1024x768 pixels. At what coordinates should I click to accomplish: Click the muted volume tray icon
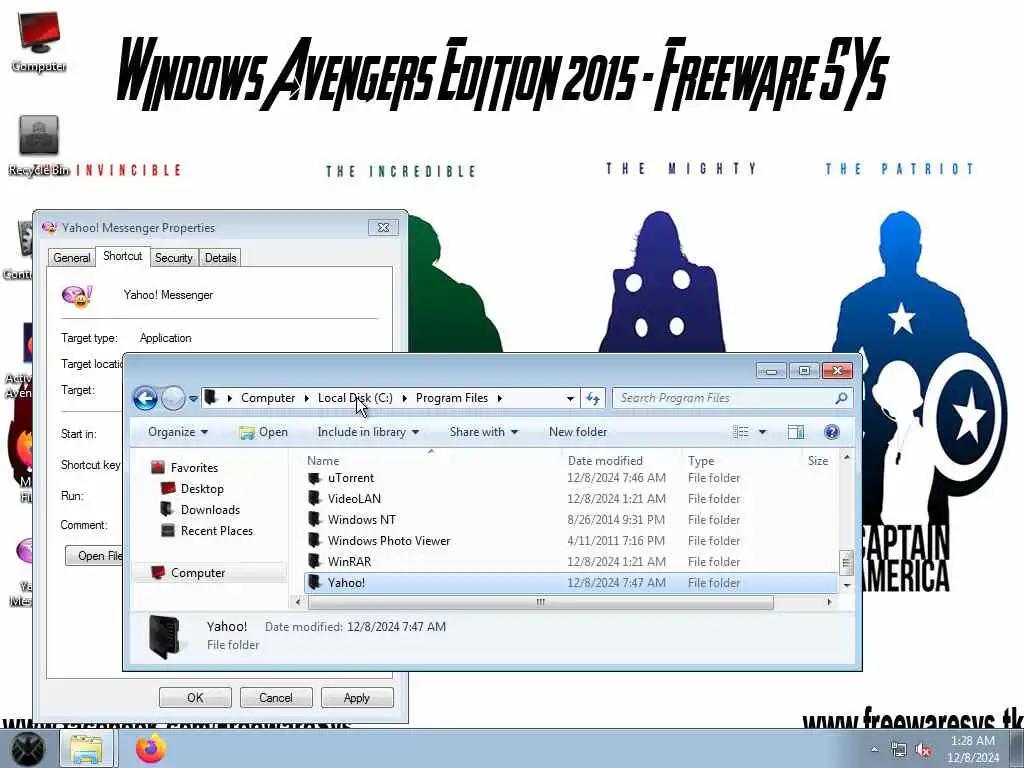pos(923,750)
